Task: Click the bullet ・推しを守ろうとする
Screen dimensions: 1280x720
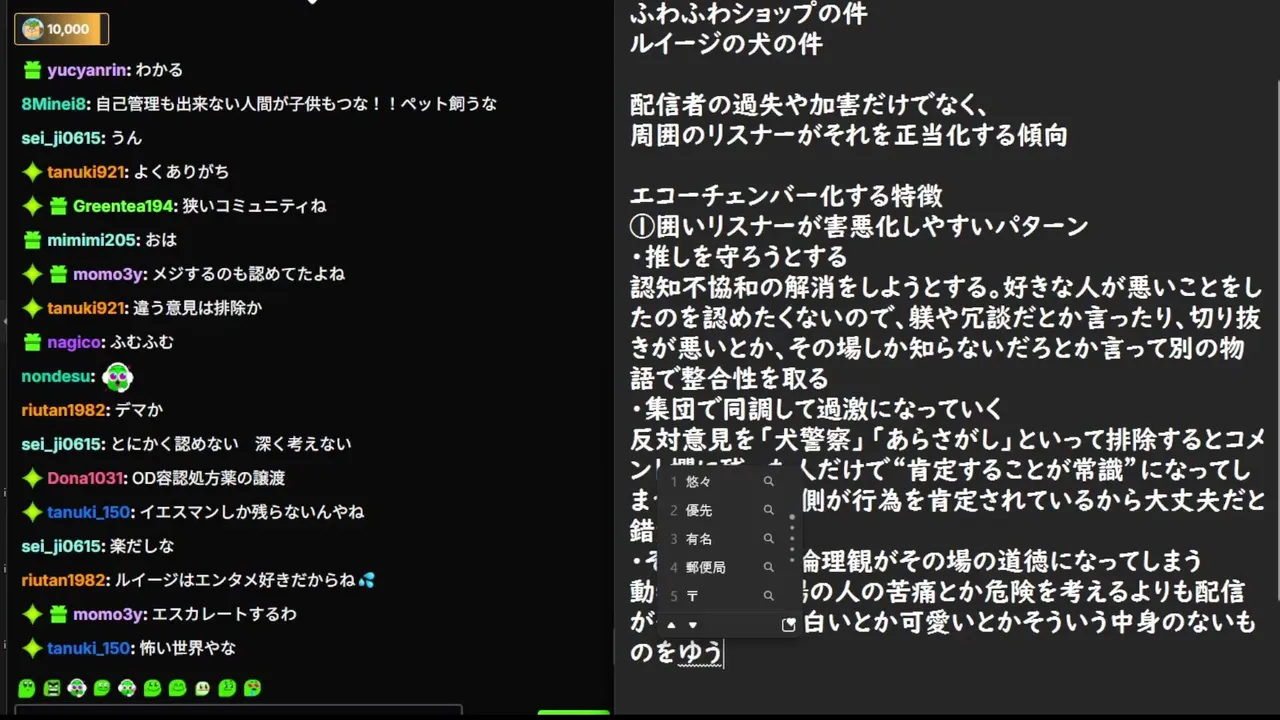Action: (738, 257)
